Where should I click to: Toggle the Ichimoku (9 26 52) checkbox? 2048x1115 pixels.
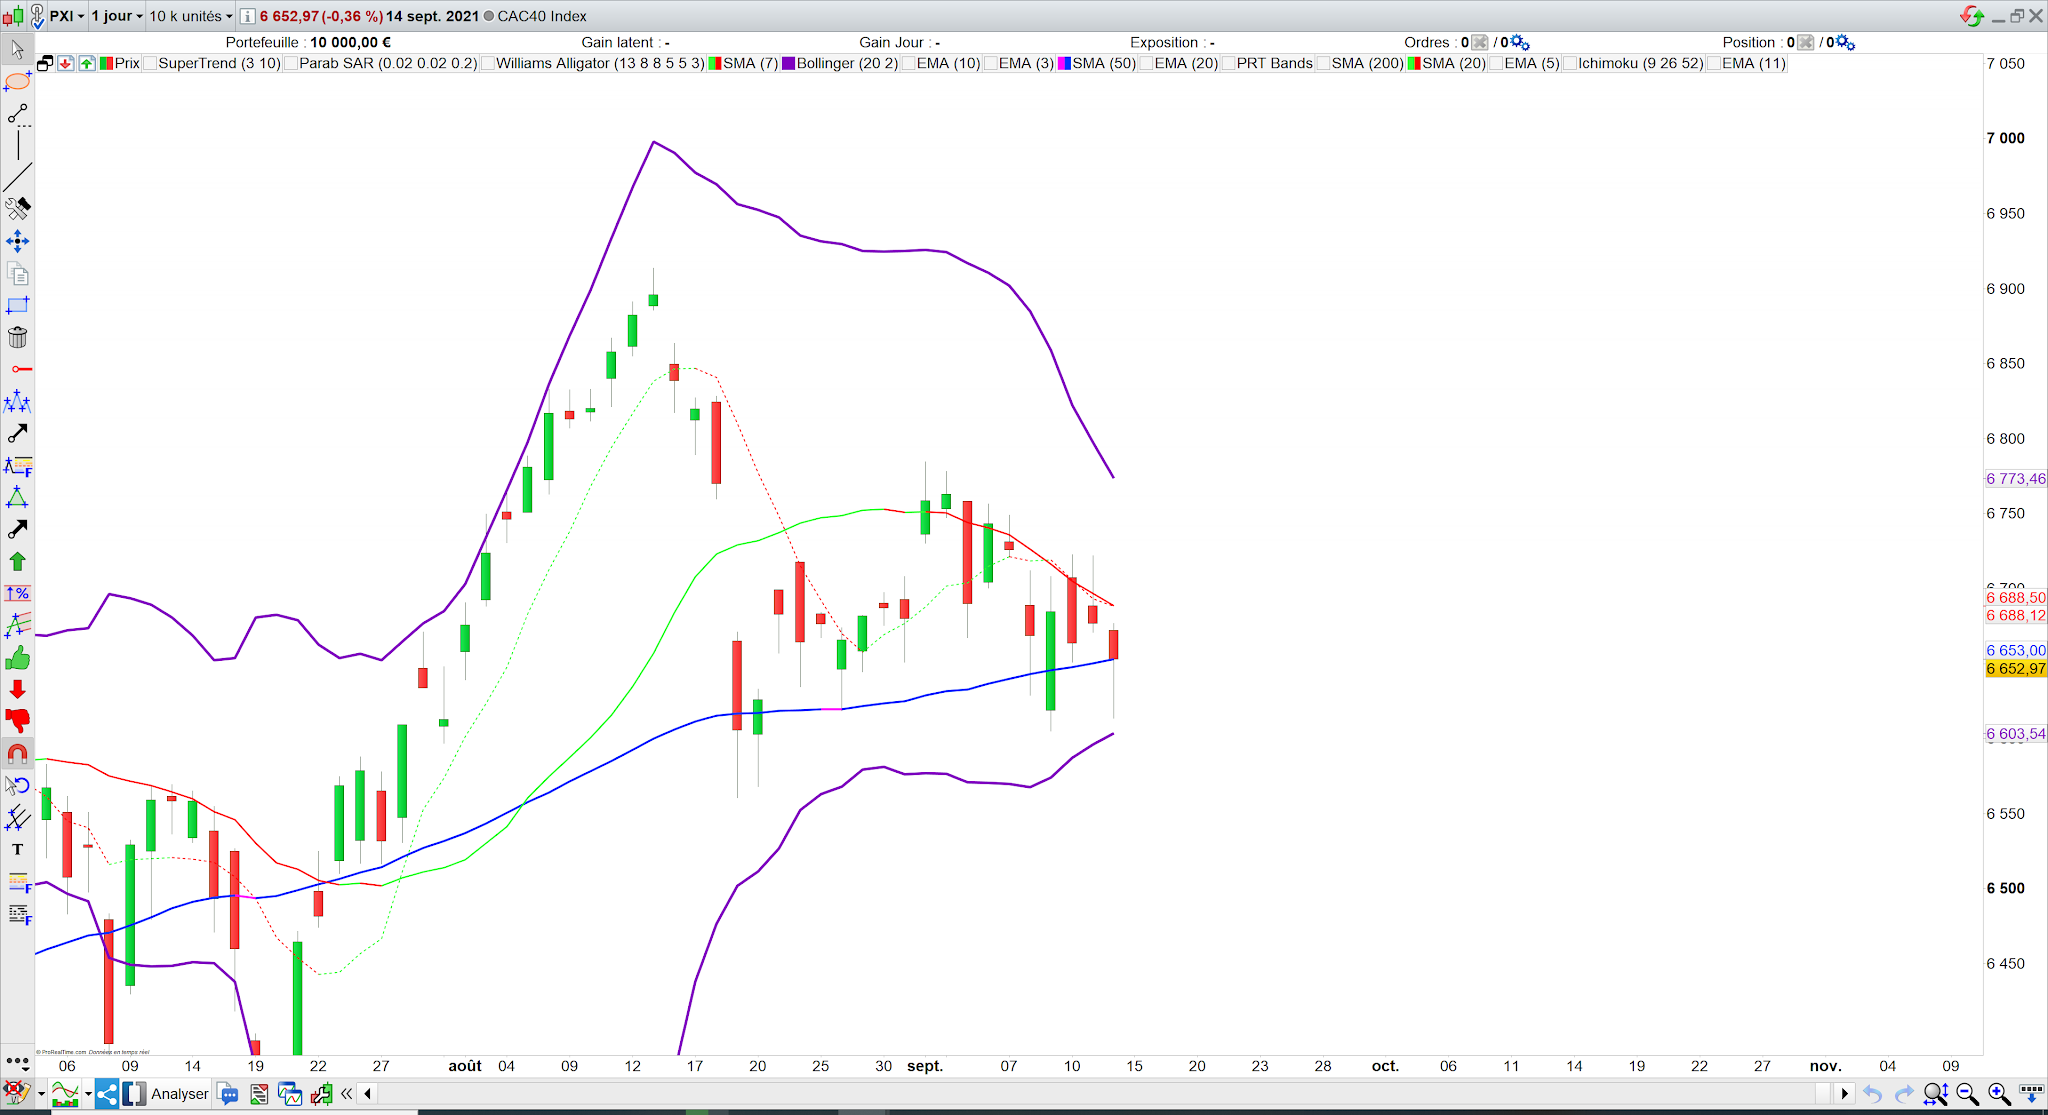[1570, 63]
